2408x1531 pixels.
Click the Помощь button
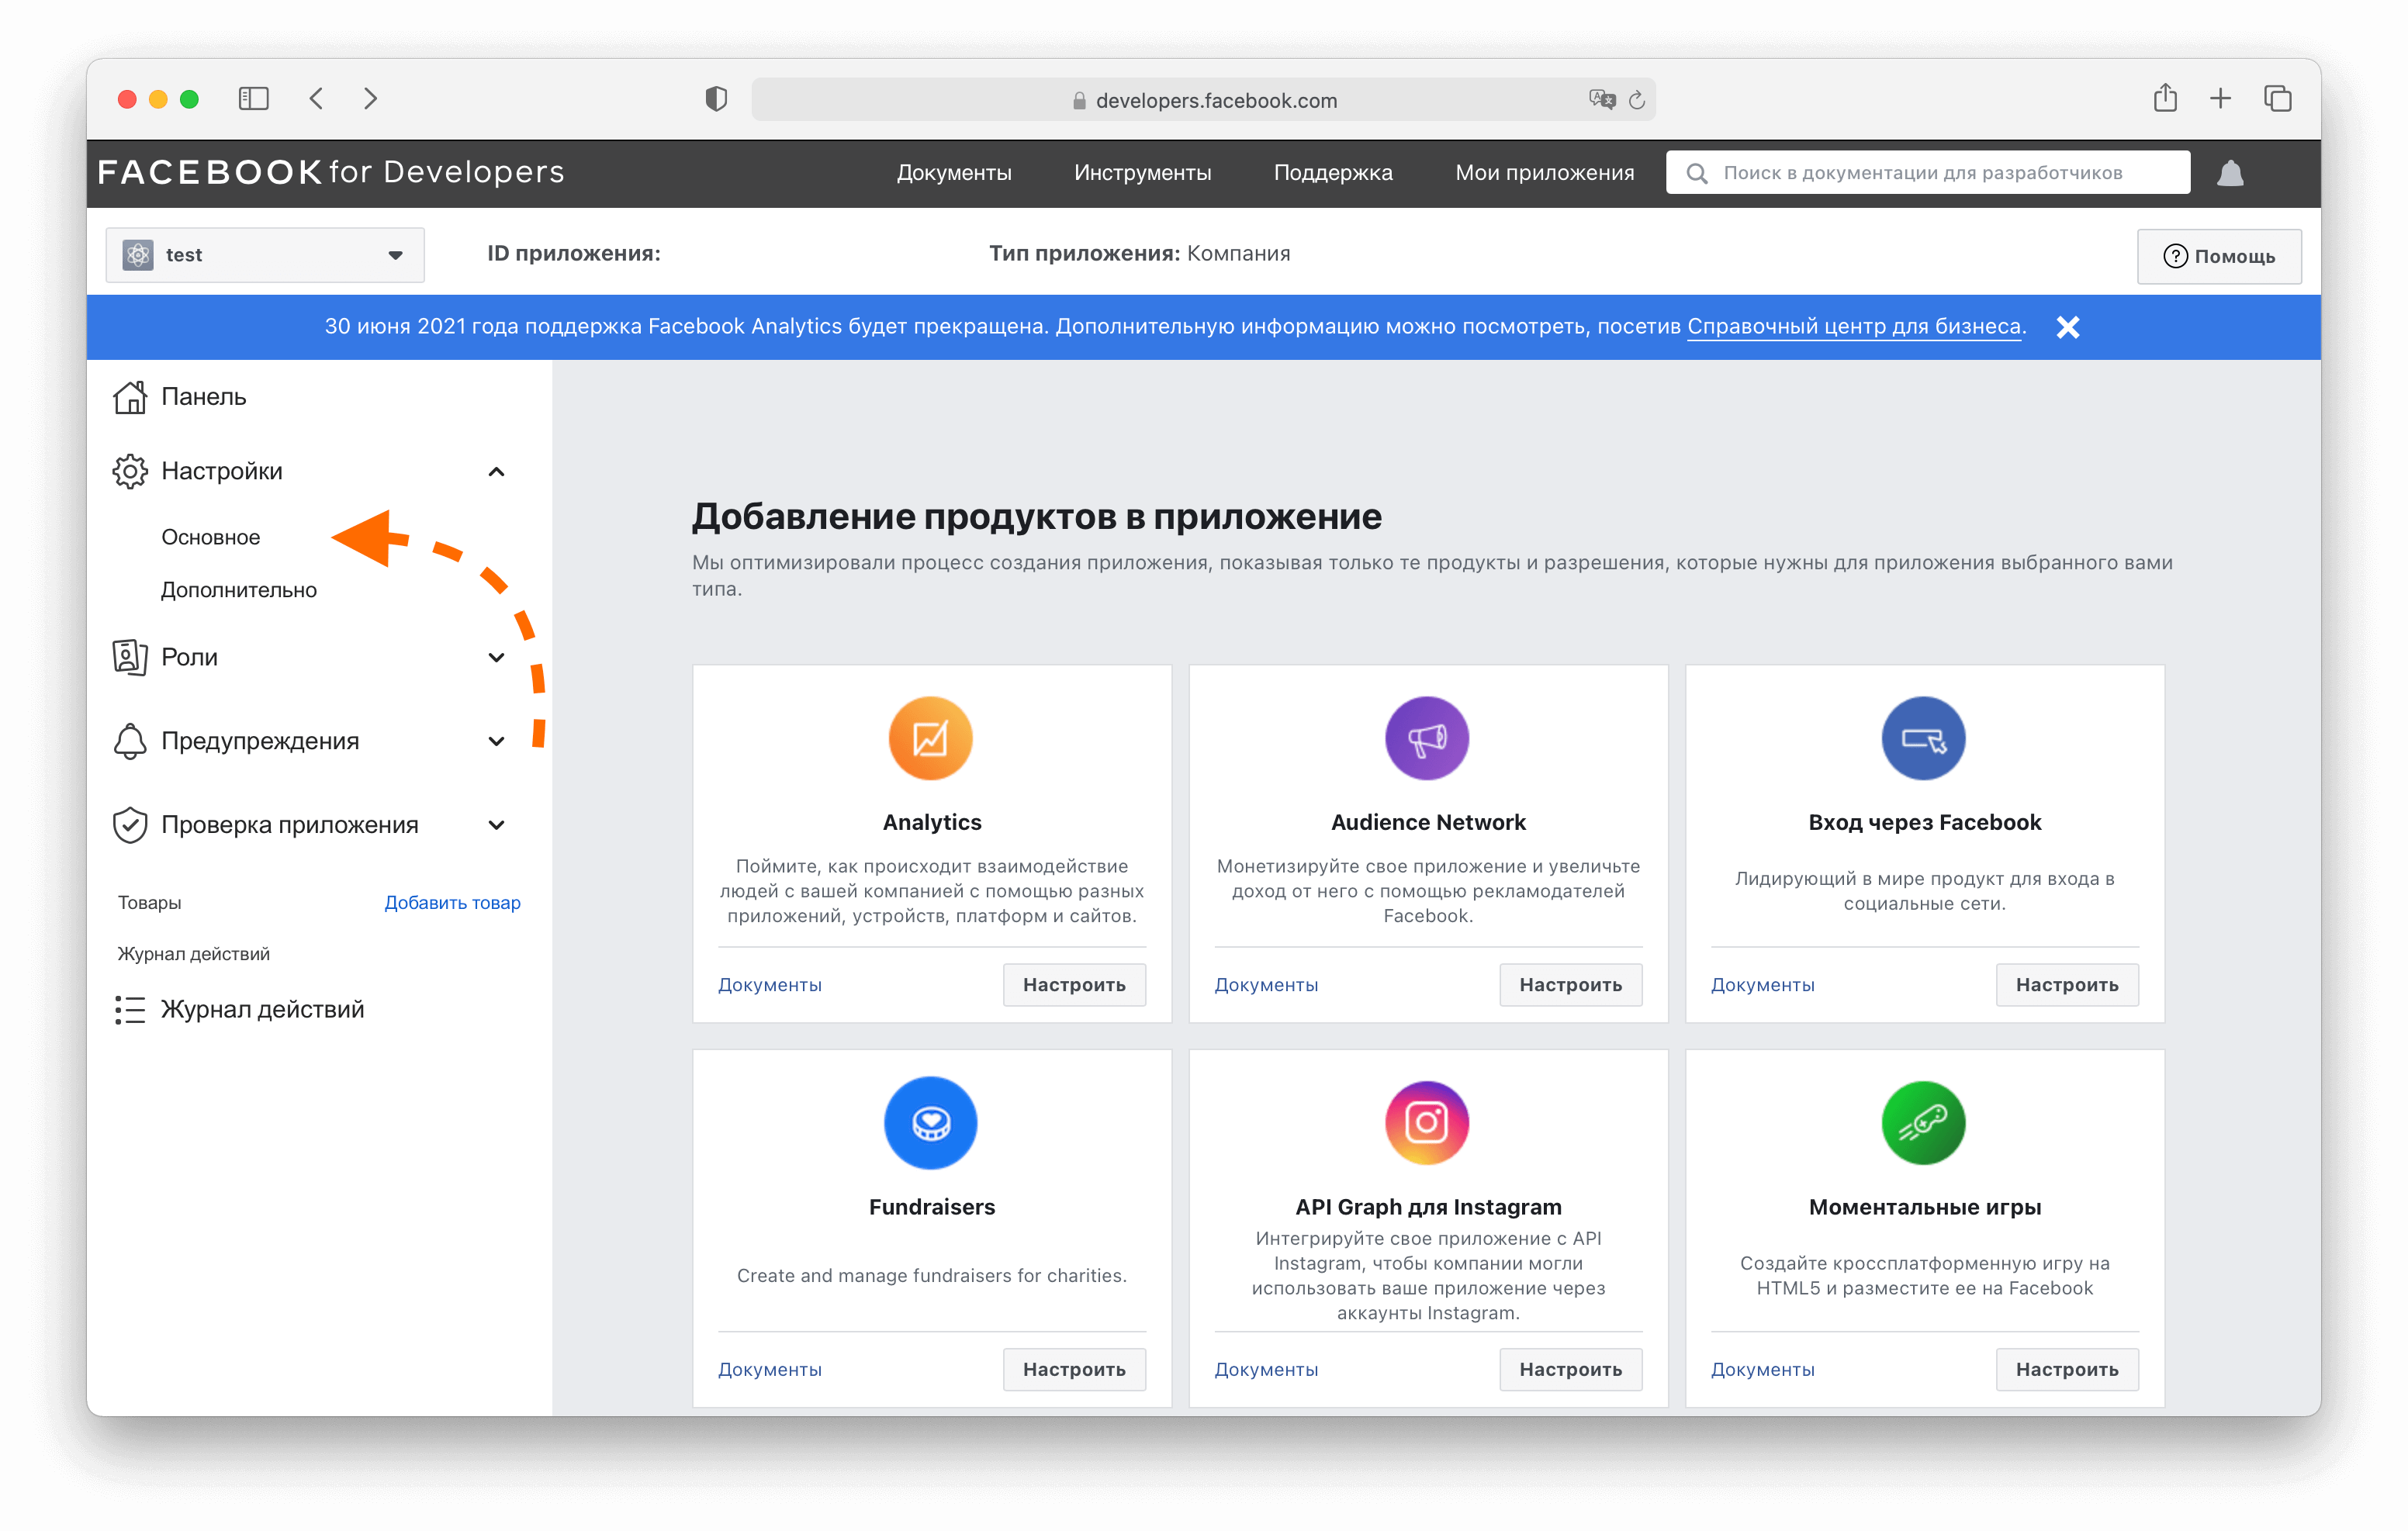2219,257
